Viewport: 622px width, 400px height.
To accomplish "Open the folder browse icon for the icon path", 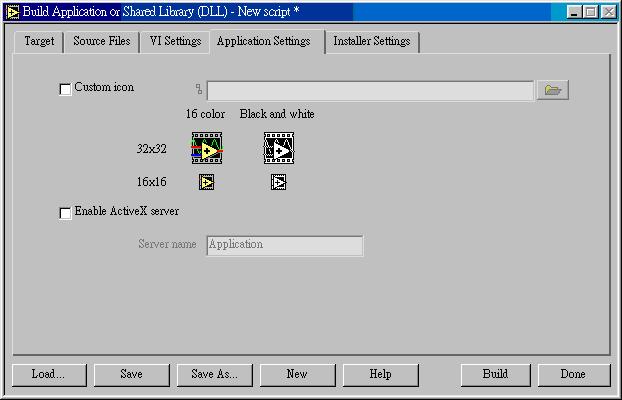I will [x=553, y=90].
